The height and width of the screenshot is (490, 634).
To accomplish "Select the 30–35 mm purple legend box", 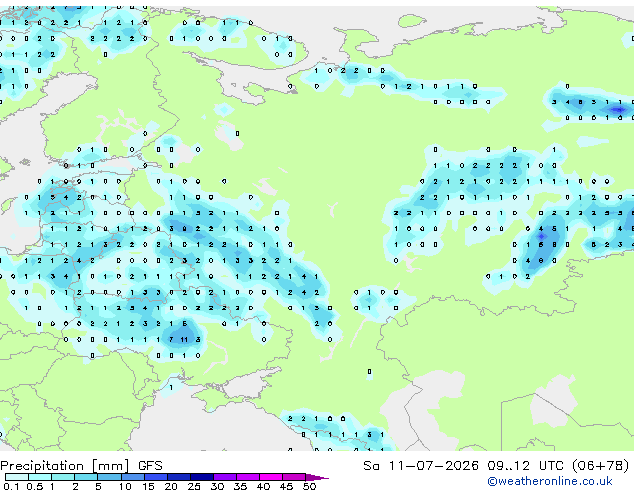I will [x=224, y=477].
